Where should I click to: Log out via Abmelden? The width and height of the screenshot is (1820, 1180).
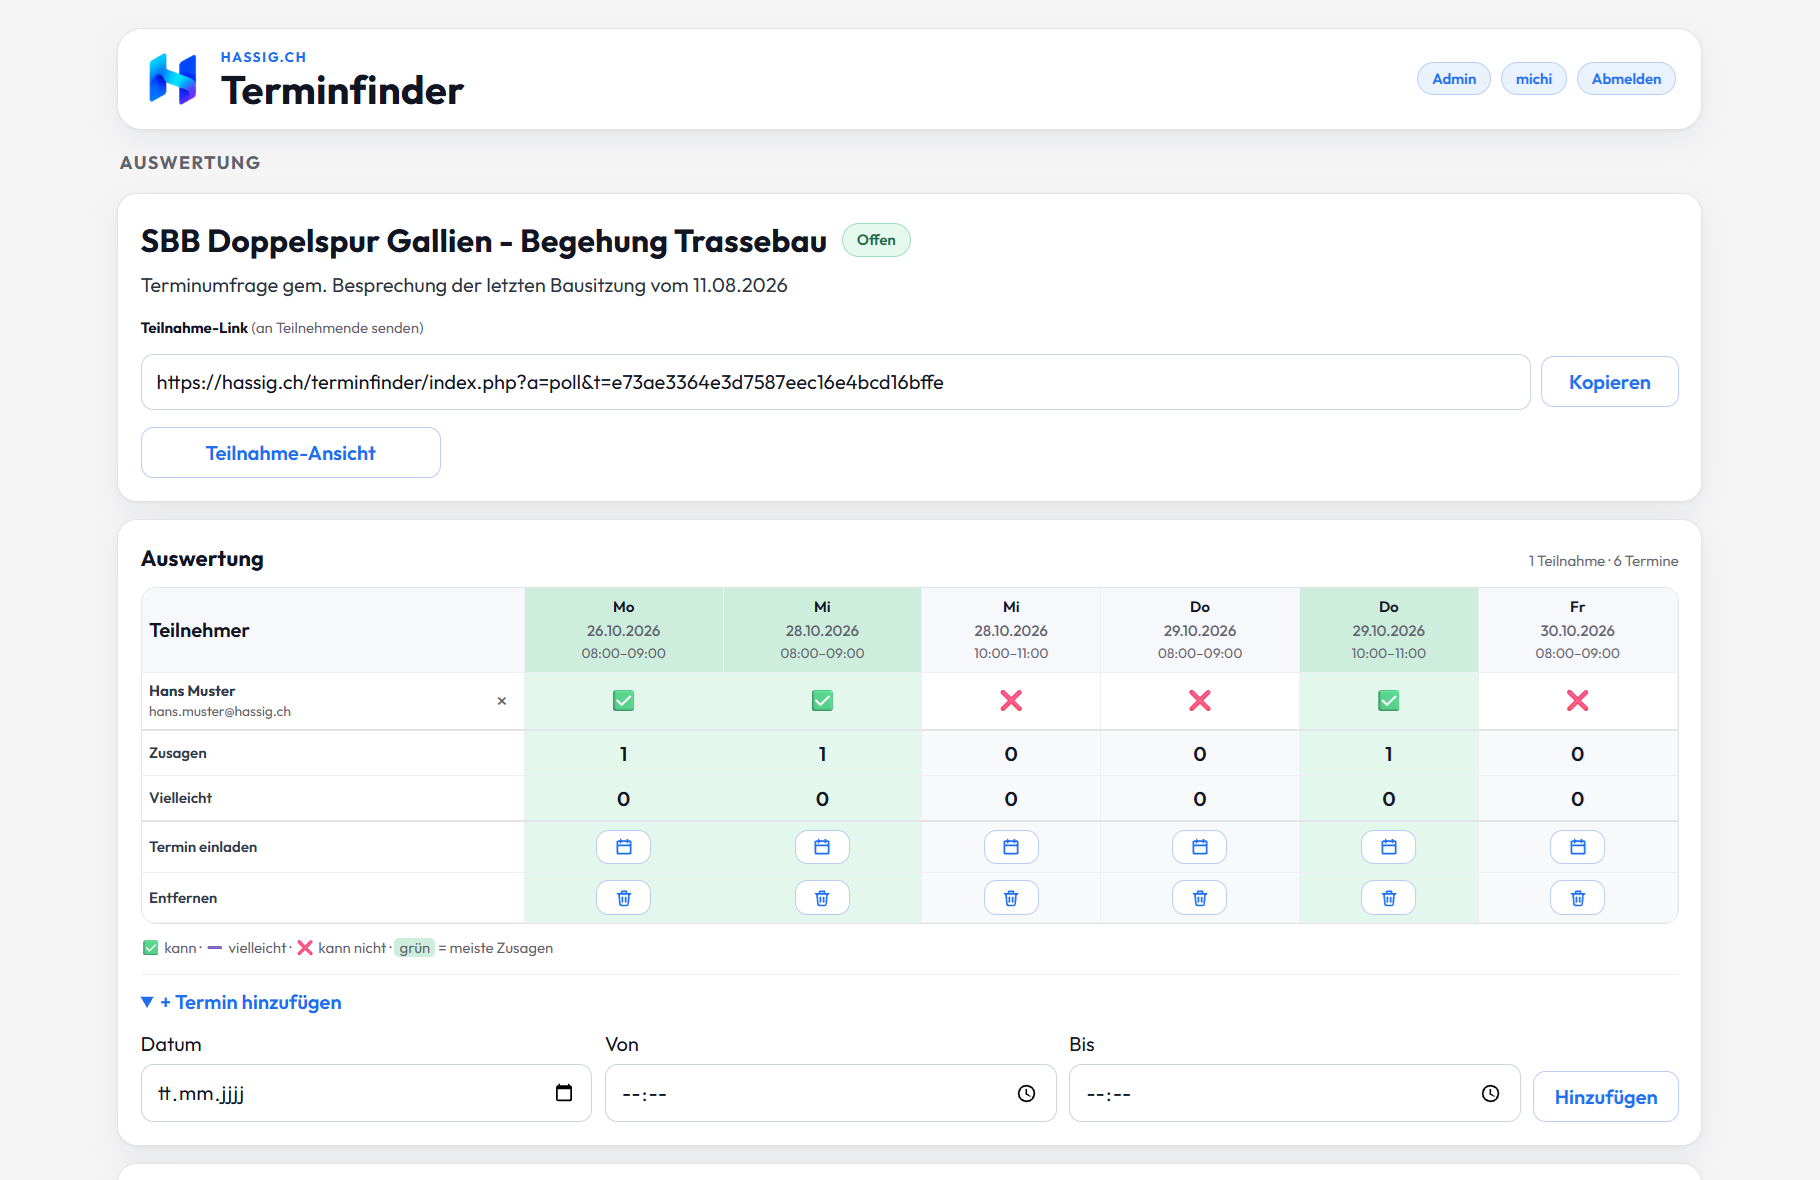click(x=1626, y=79)
